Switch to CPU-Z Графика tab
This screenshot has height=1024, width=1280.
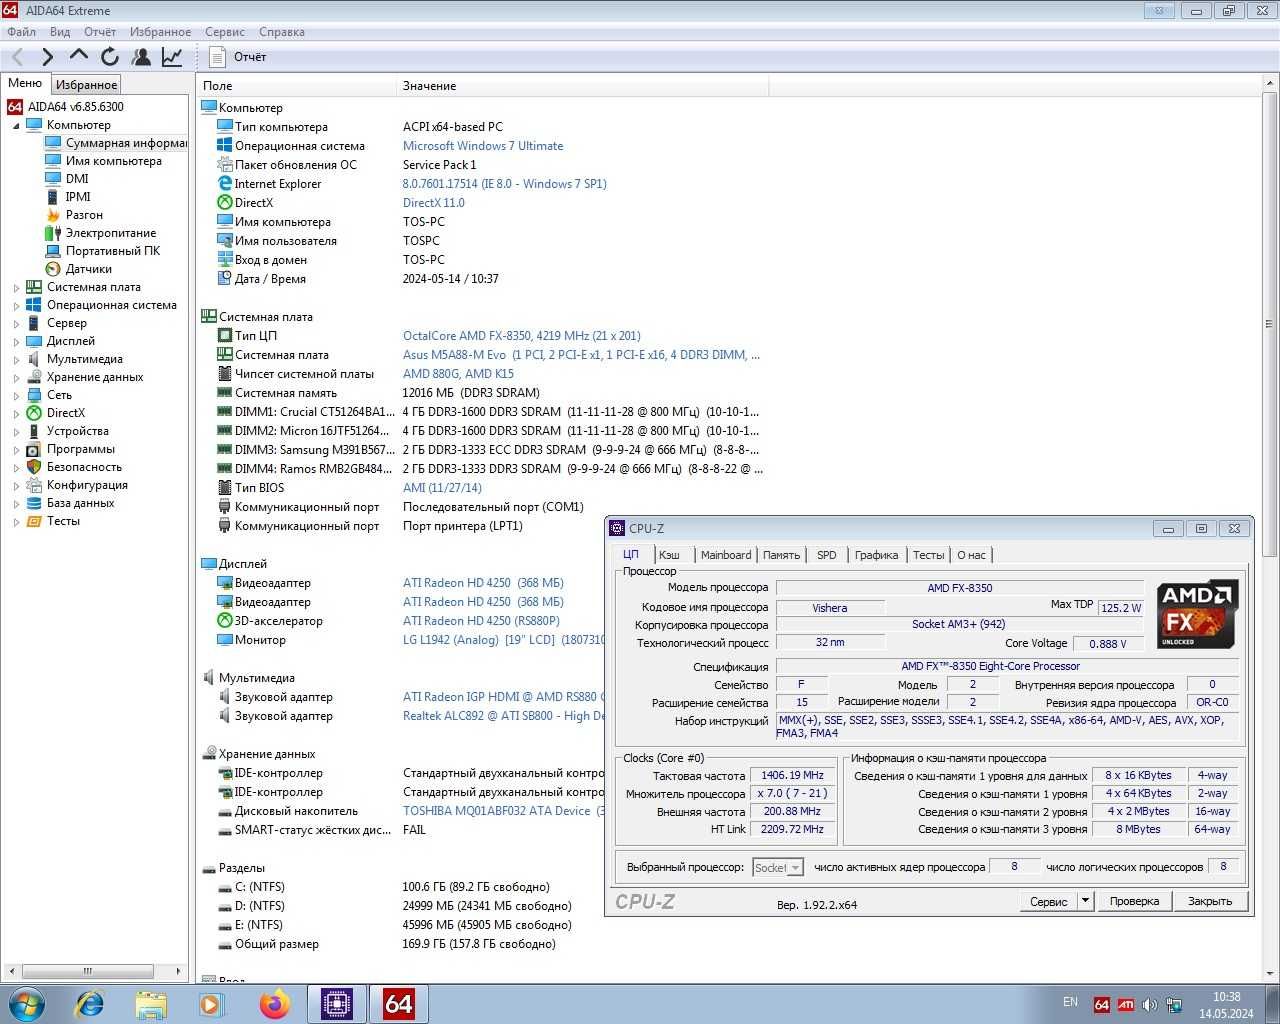click(876, 555)
